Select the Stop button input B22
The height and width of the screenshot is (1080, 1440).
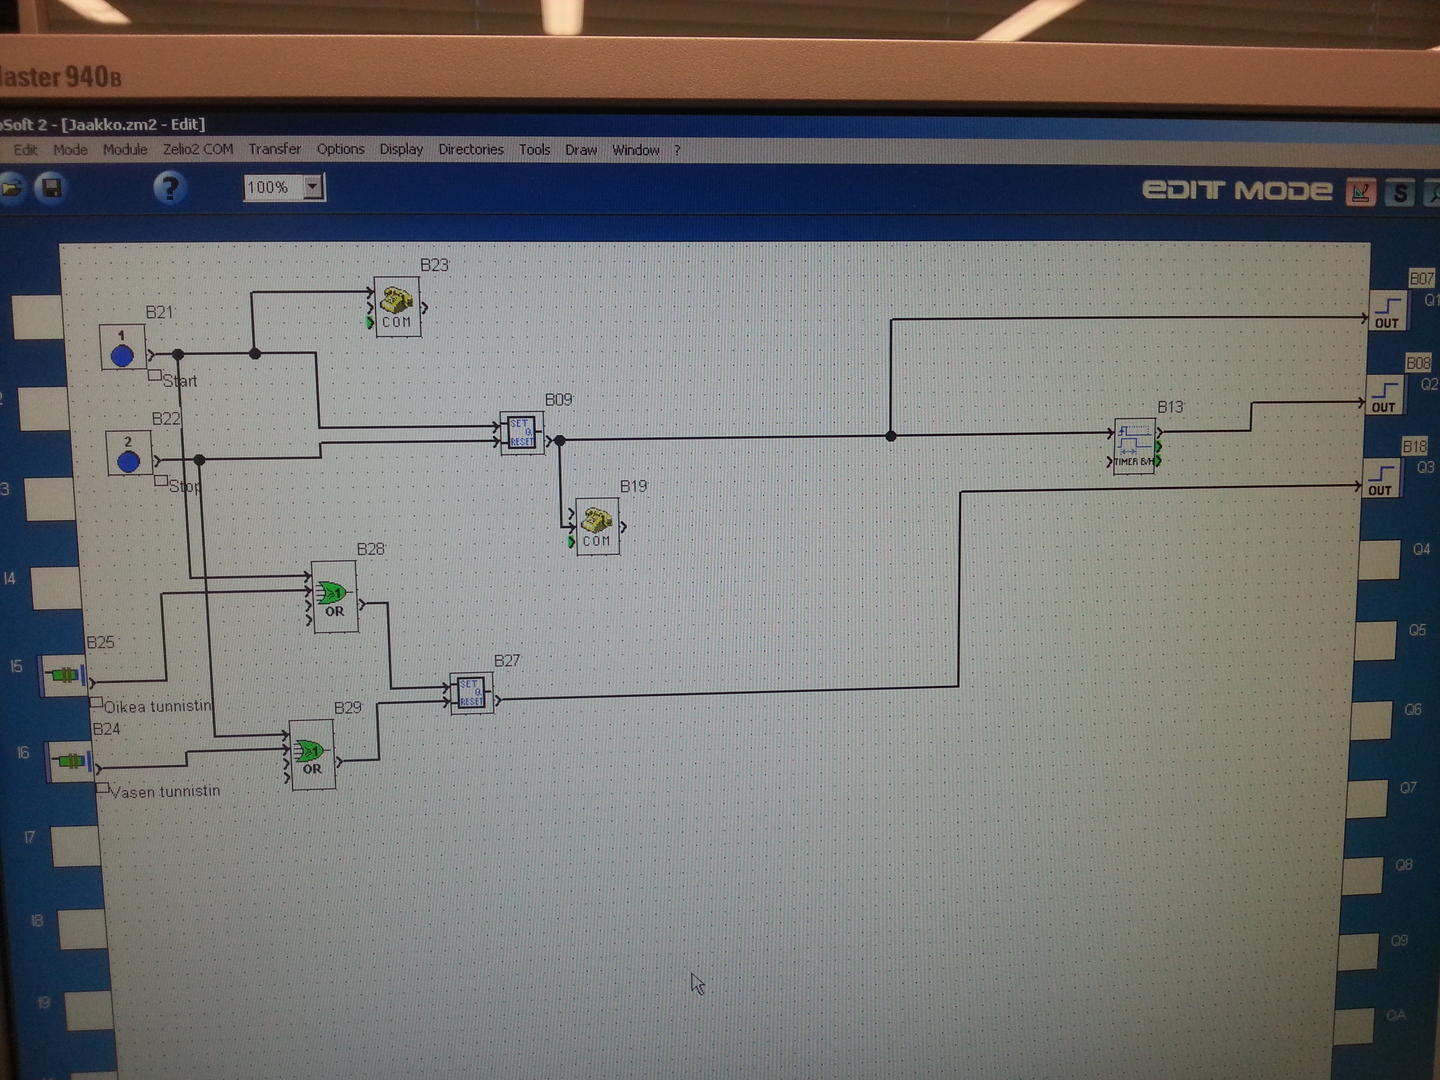pos(128,454)
